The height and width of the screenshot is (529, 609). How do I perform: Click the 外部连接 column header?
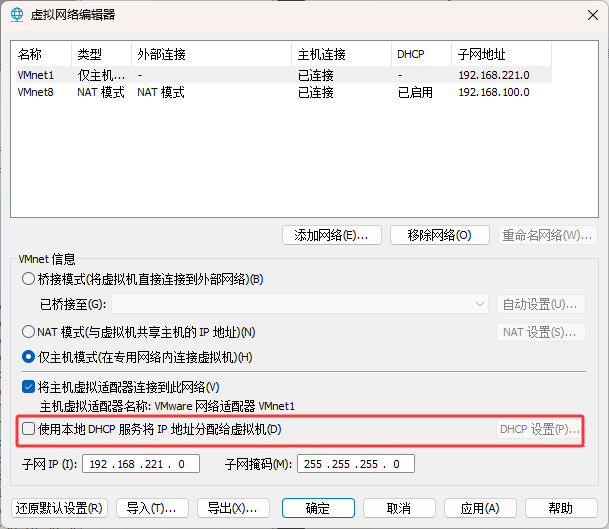point(211,54)
